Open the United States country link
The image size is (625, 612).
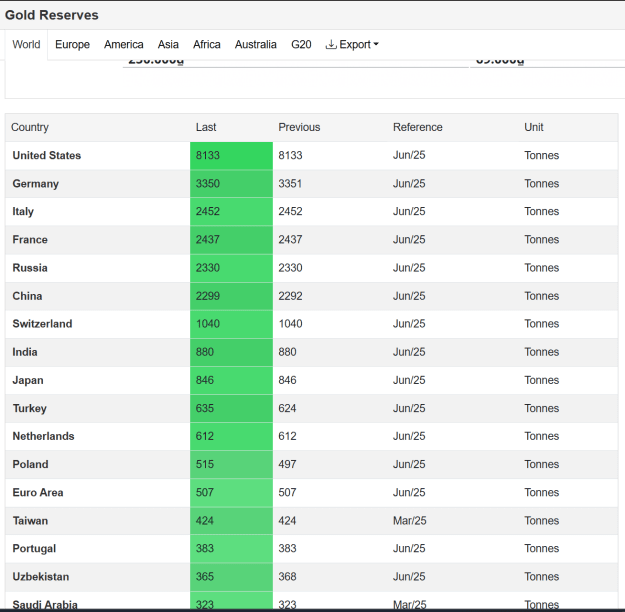(x=47, y=155)
